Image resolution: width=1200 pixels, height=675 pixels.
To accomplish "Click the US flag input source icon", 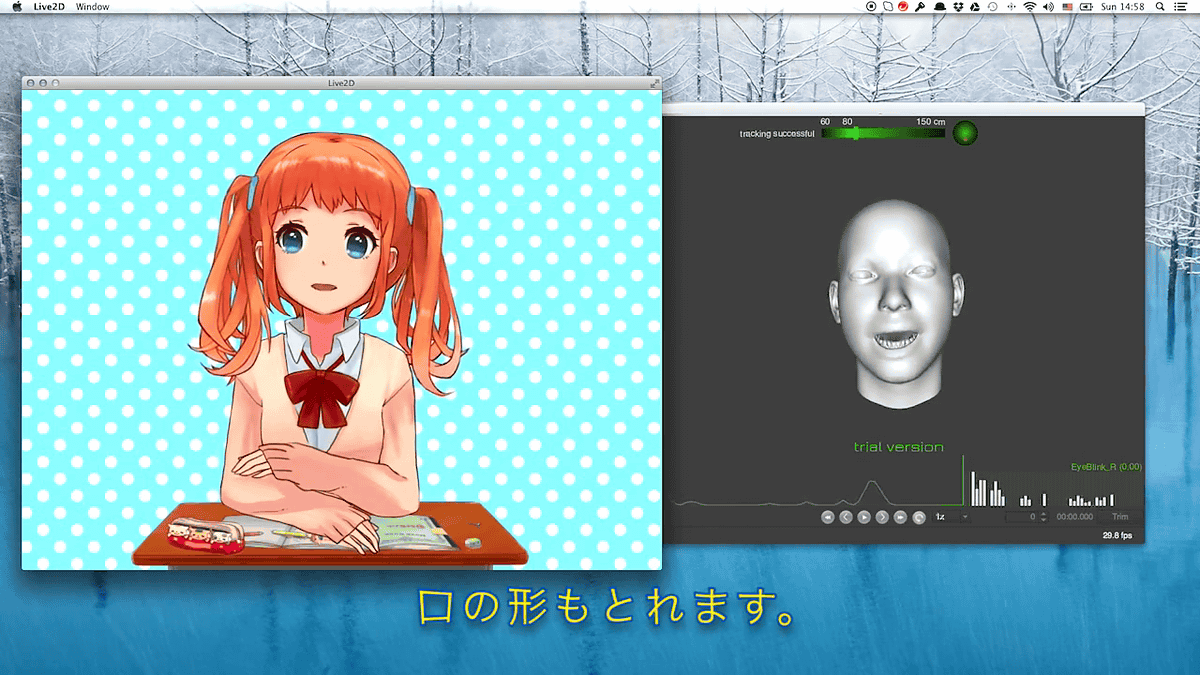I will click(x=1067, y=7).
